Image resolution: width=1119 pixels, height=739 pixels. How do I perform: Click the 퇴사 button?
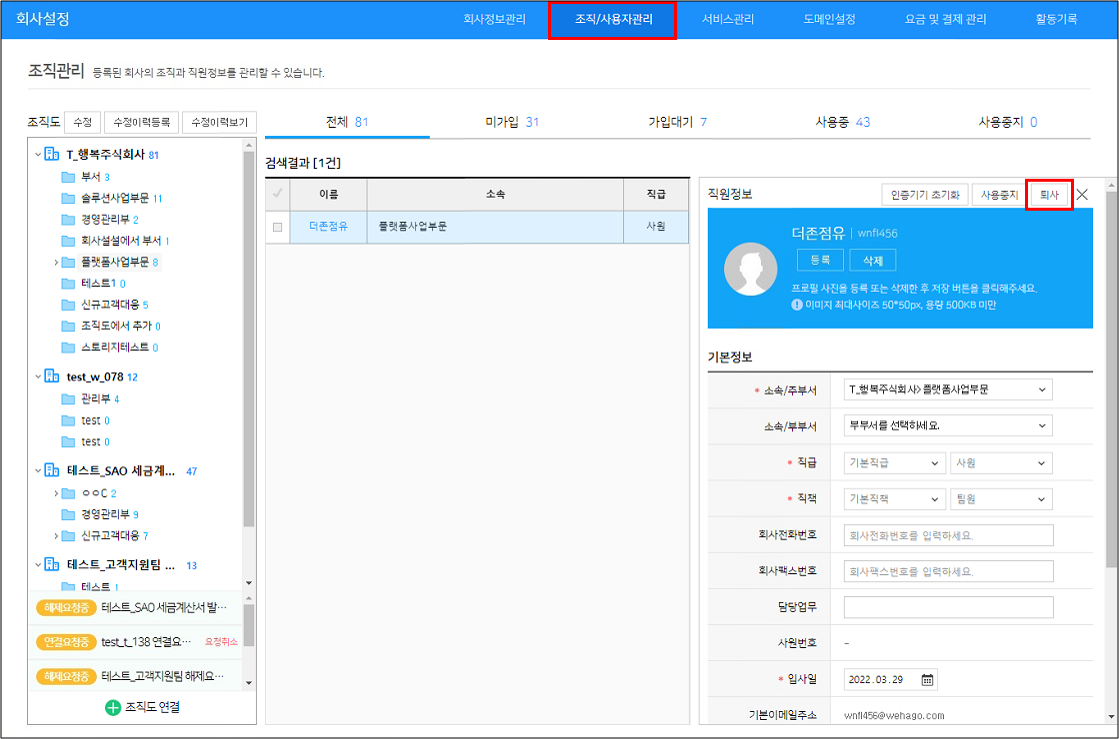click(1049, 195)
